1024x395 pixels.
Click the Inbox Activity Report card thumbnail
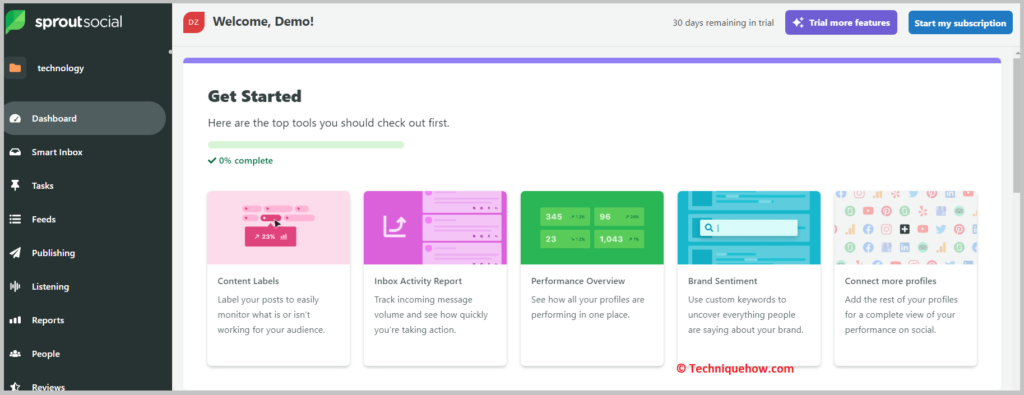click(x=435, y=228)
